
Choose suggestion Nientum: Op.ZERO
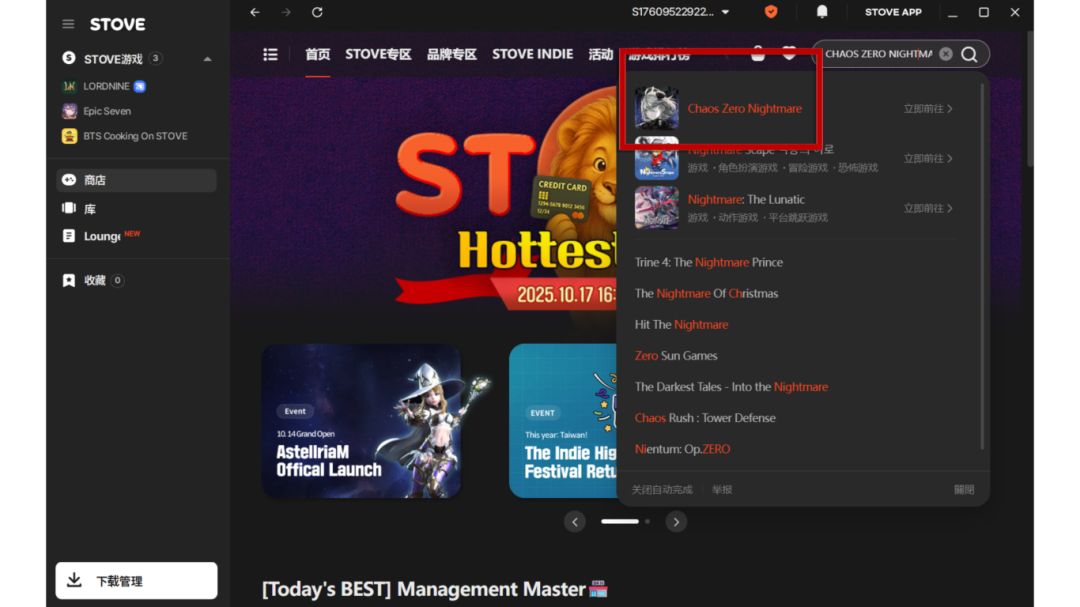click(683, 449)
